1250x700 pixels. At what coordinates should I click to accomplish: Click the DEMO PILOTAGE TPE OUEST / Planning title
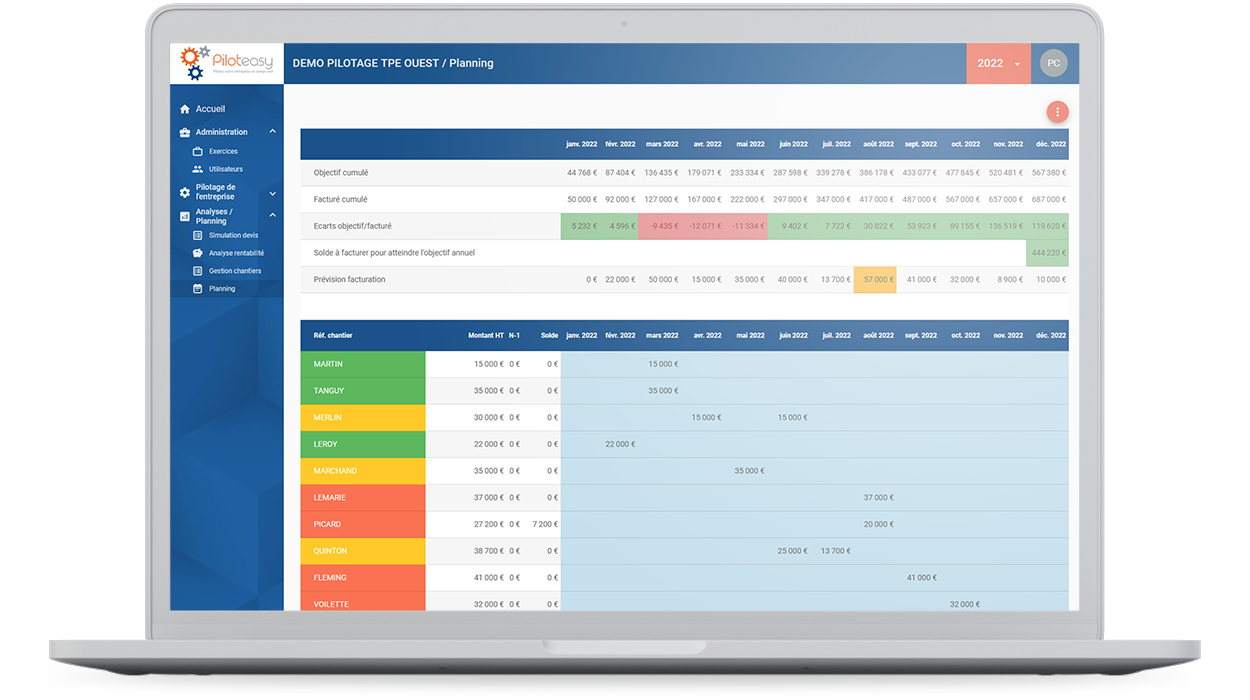click(x=393, y=63)
